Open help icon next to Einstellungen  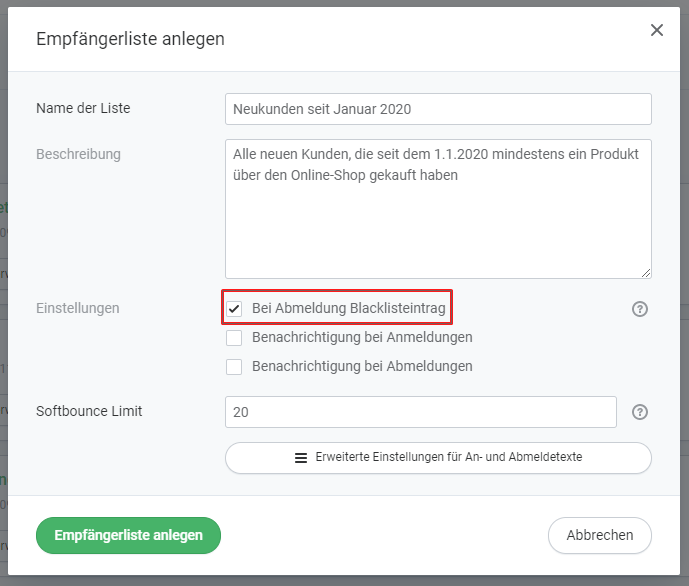[x=641, y=309]
